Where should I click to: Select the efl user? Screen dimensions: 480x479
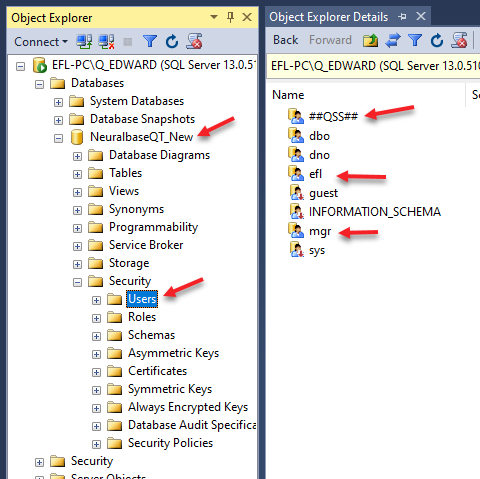(x=315, y=174)
